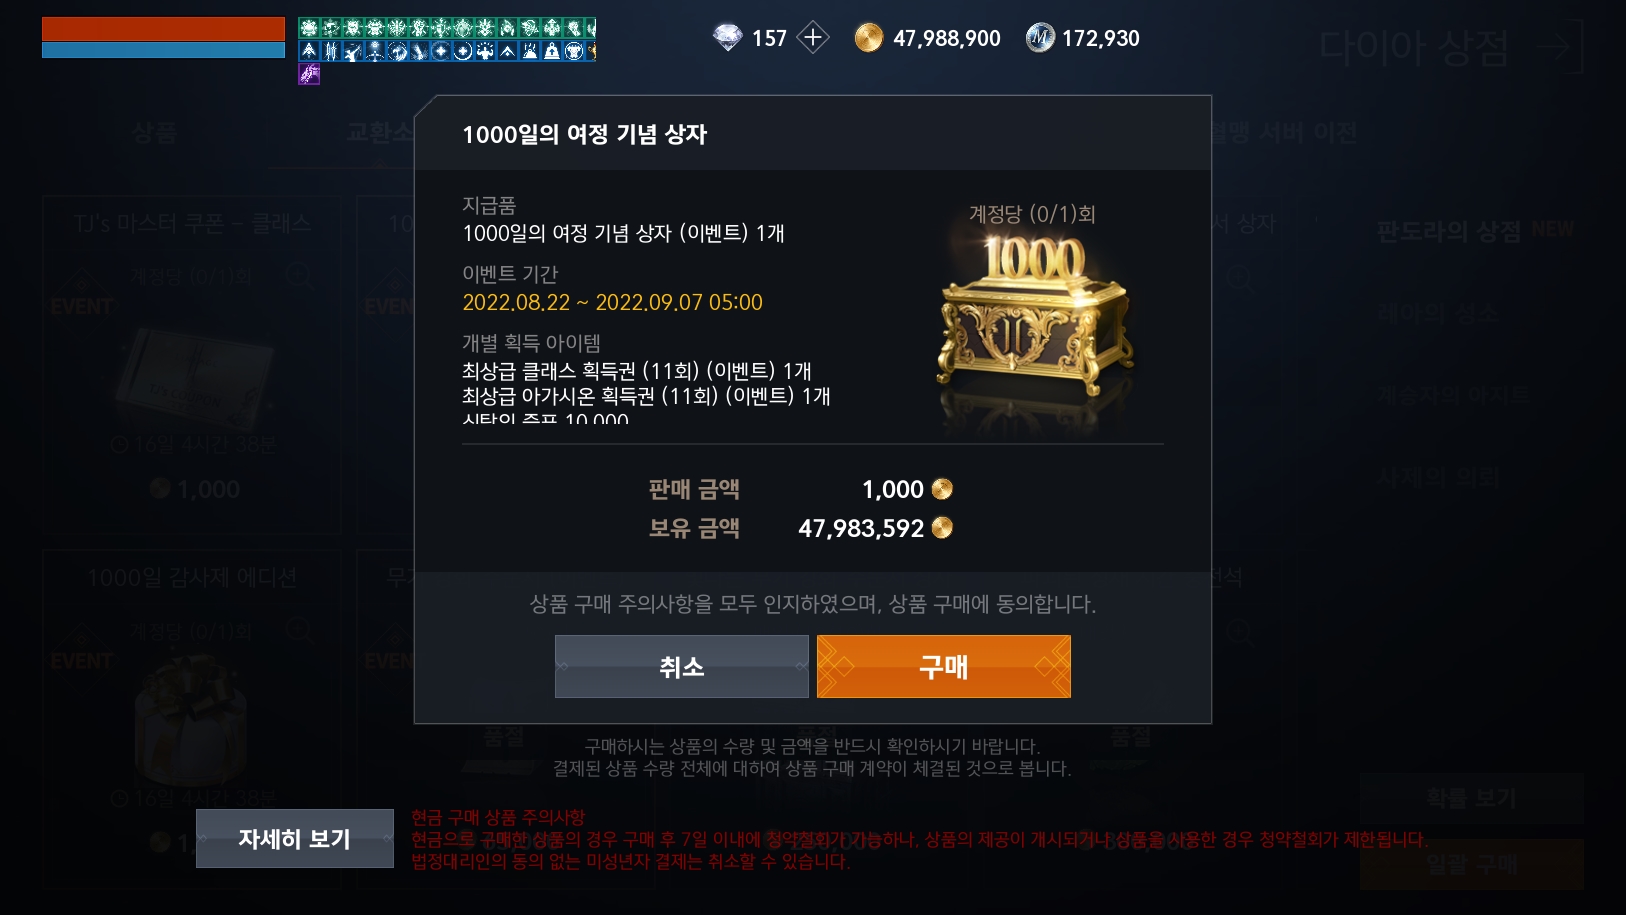Click the 취소 cancel button

click(x=681, y=666)
